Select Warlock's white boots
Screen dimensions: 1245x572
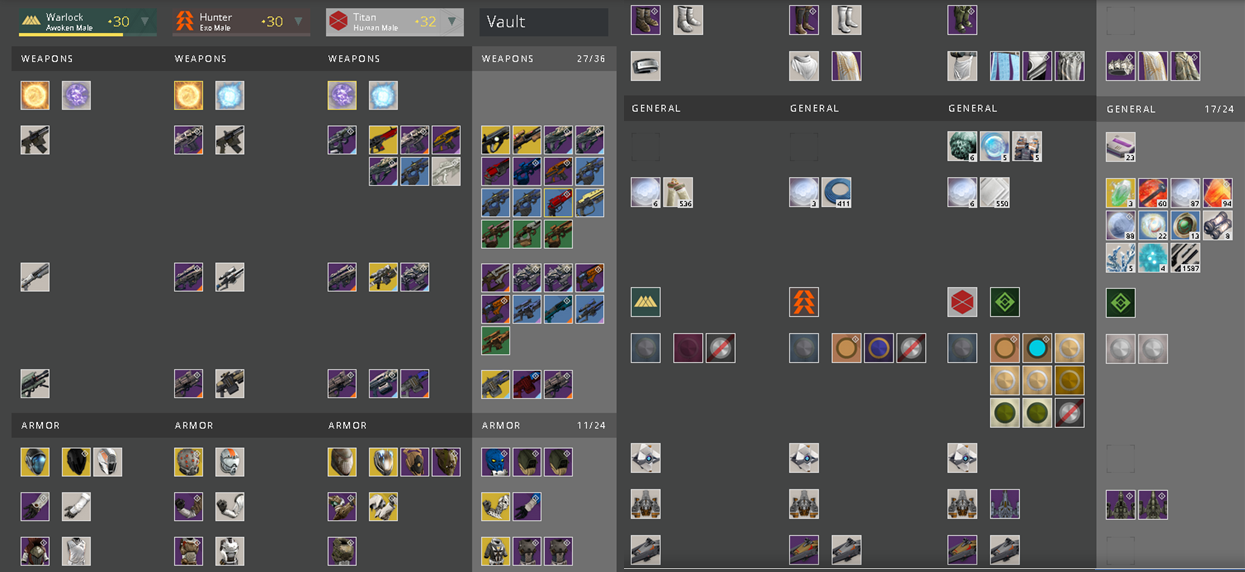687,19
